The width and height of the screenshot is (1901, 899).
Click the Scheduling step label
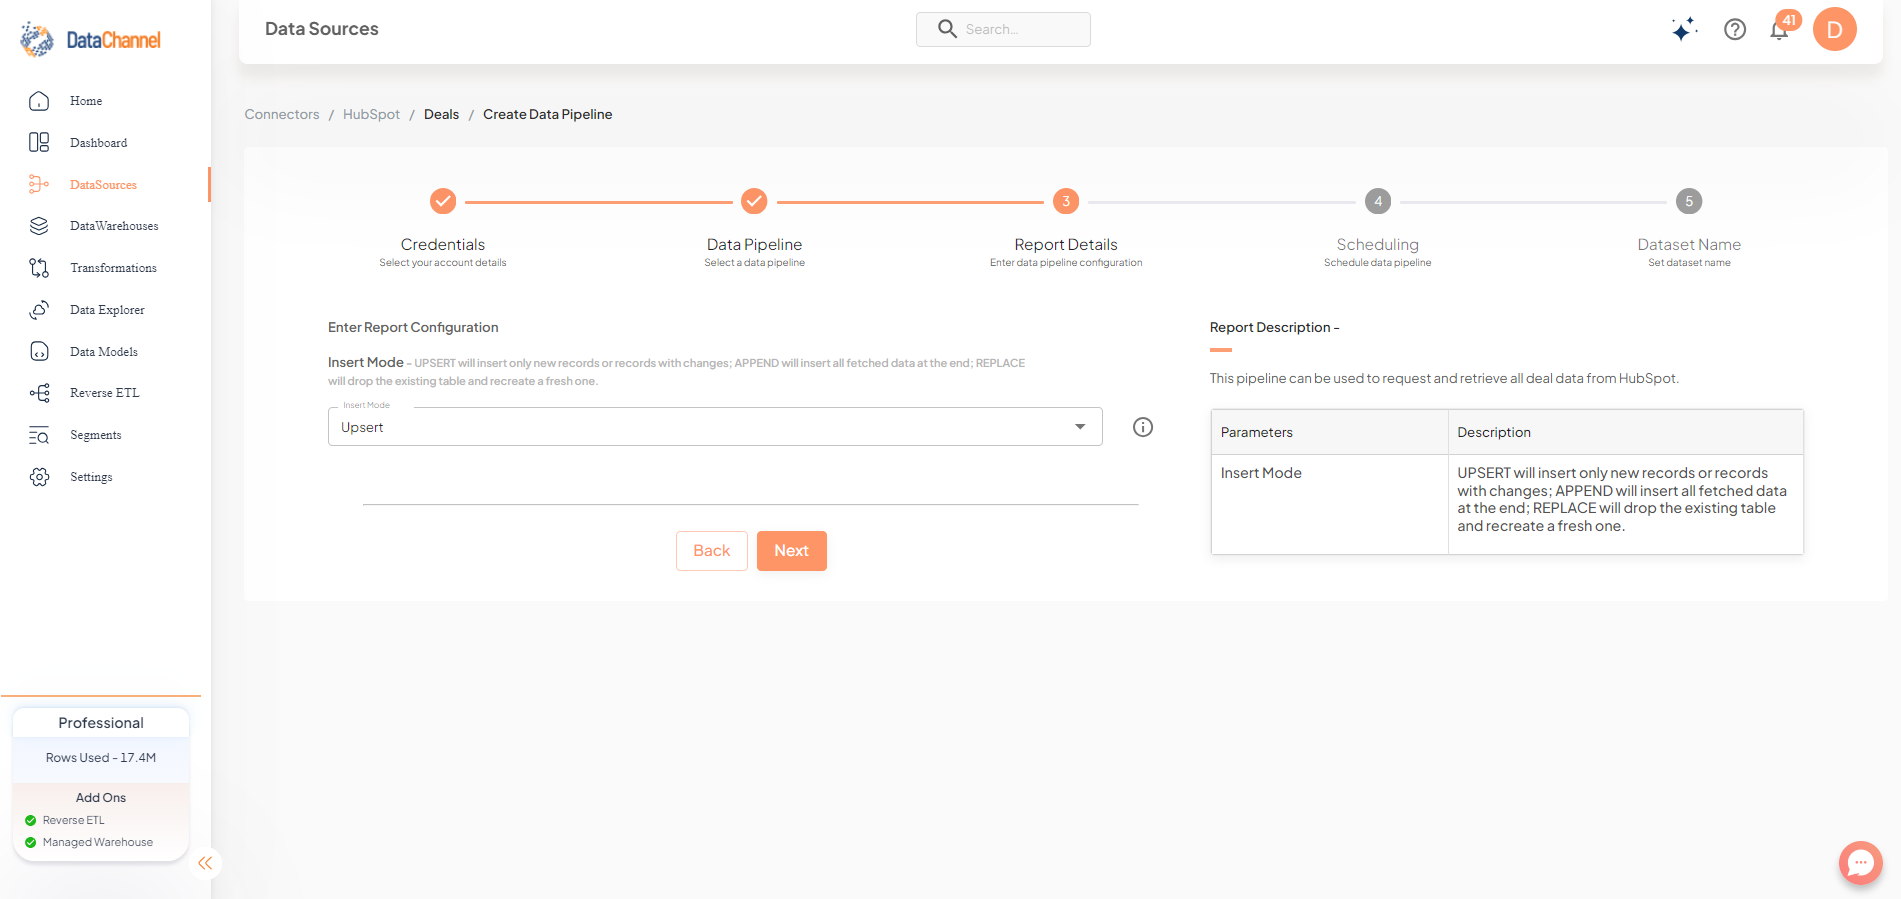[1378, 244]
